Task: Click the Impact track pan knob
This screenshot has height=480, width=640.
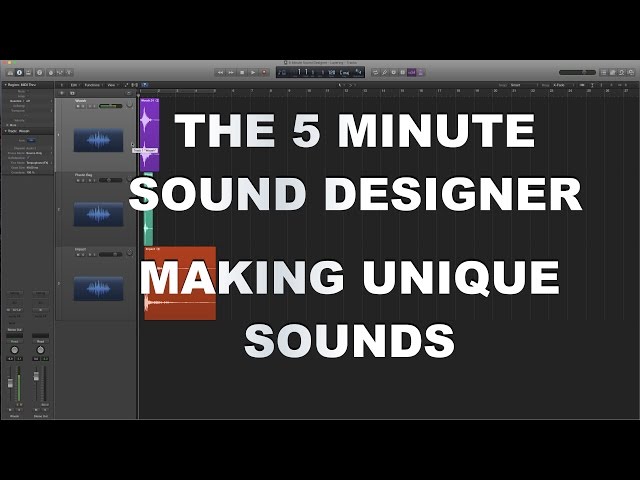Action: point(129,253)
